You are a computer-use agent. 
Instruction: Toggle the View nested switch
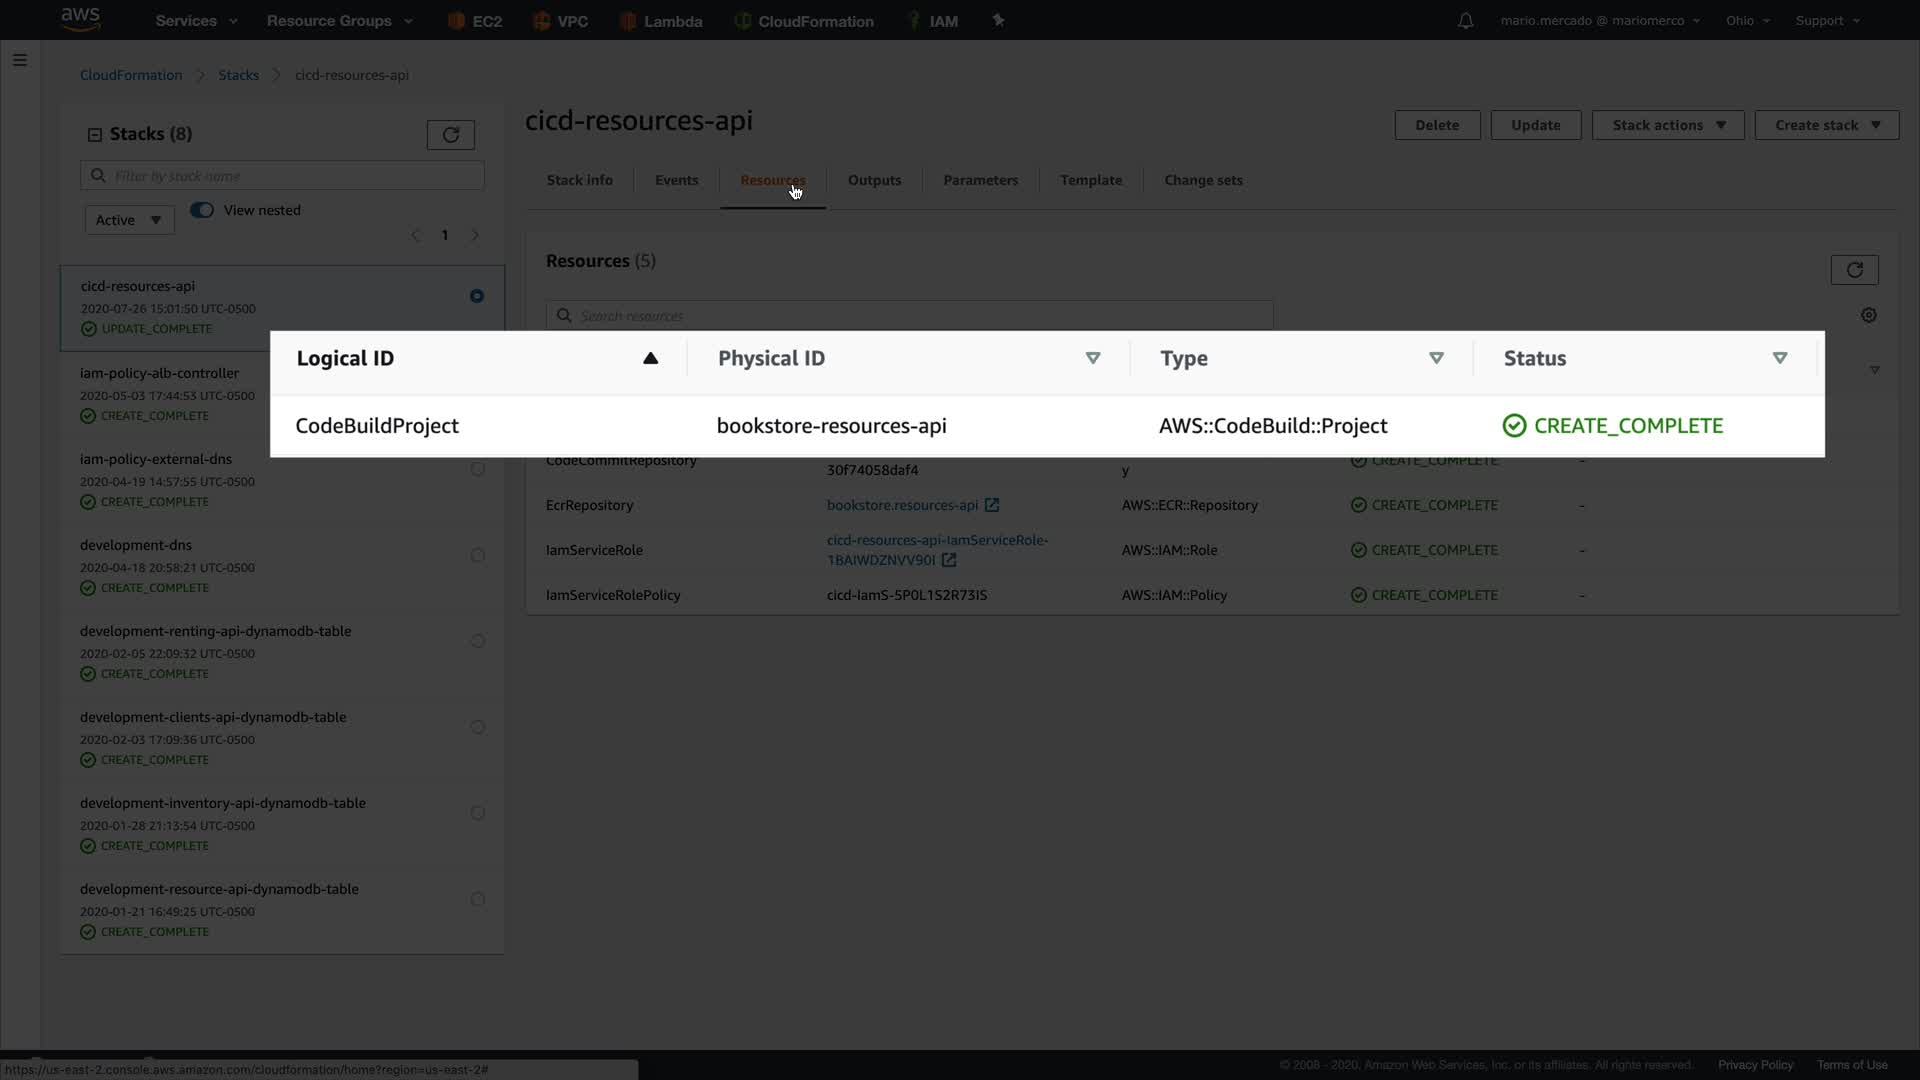(x=202, y=210)
